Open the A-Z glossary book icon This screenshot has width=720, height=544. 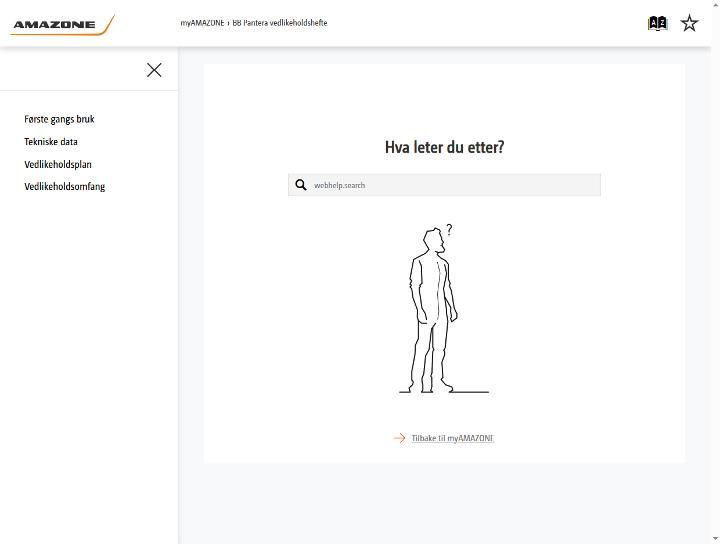click(658, 23)
